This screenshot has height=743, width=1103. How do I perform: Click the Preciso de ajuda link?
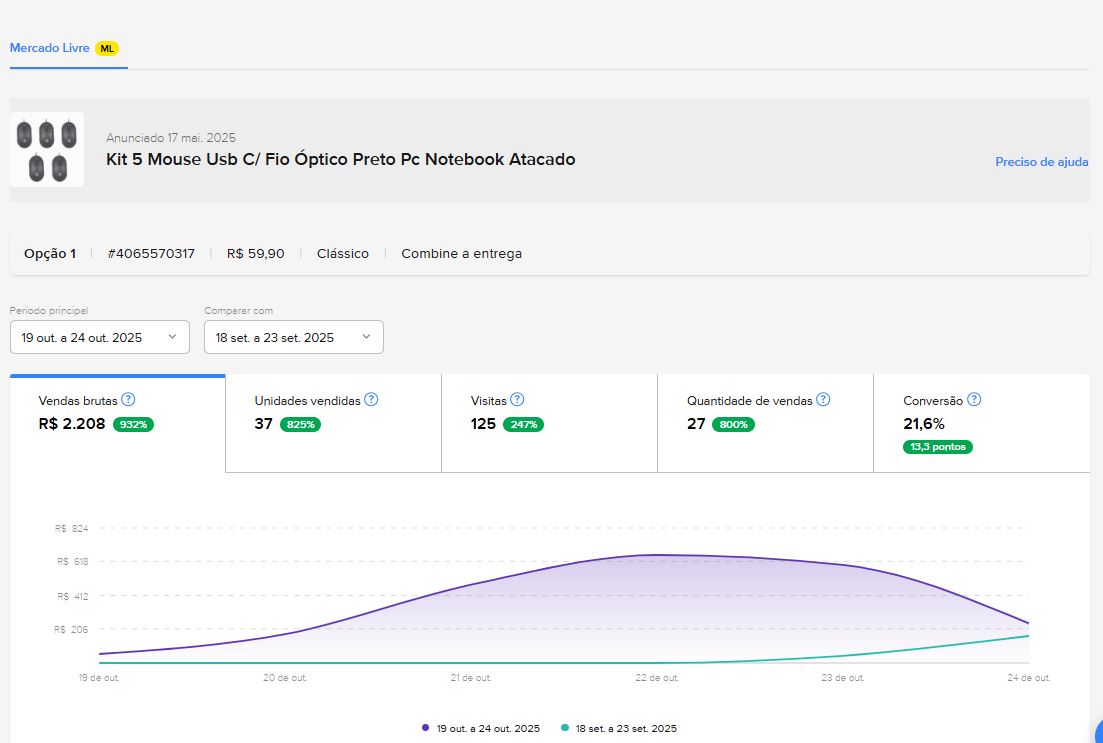tap(1041, 162)
